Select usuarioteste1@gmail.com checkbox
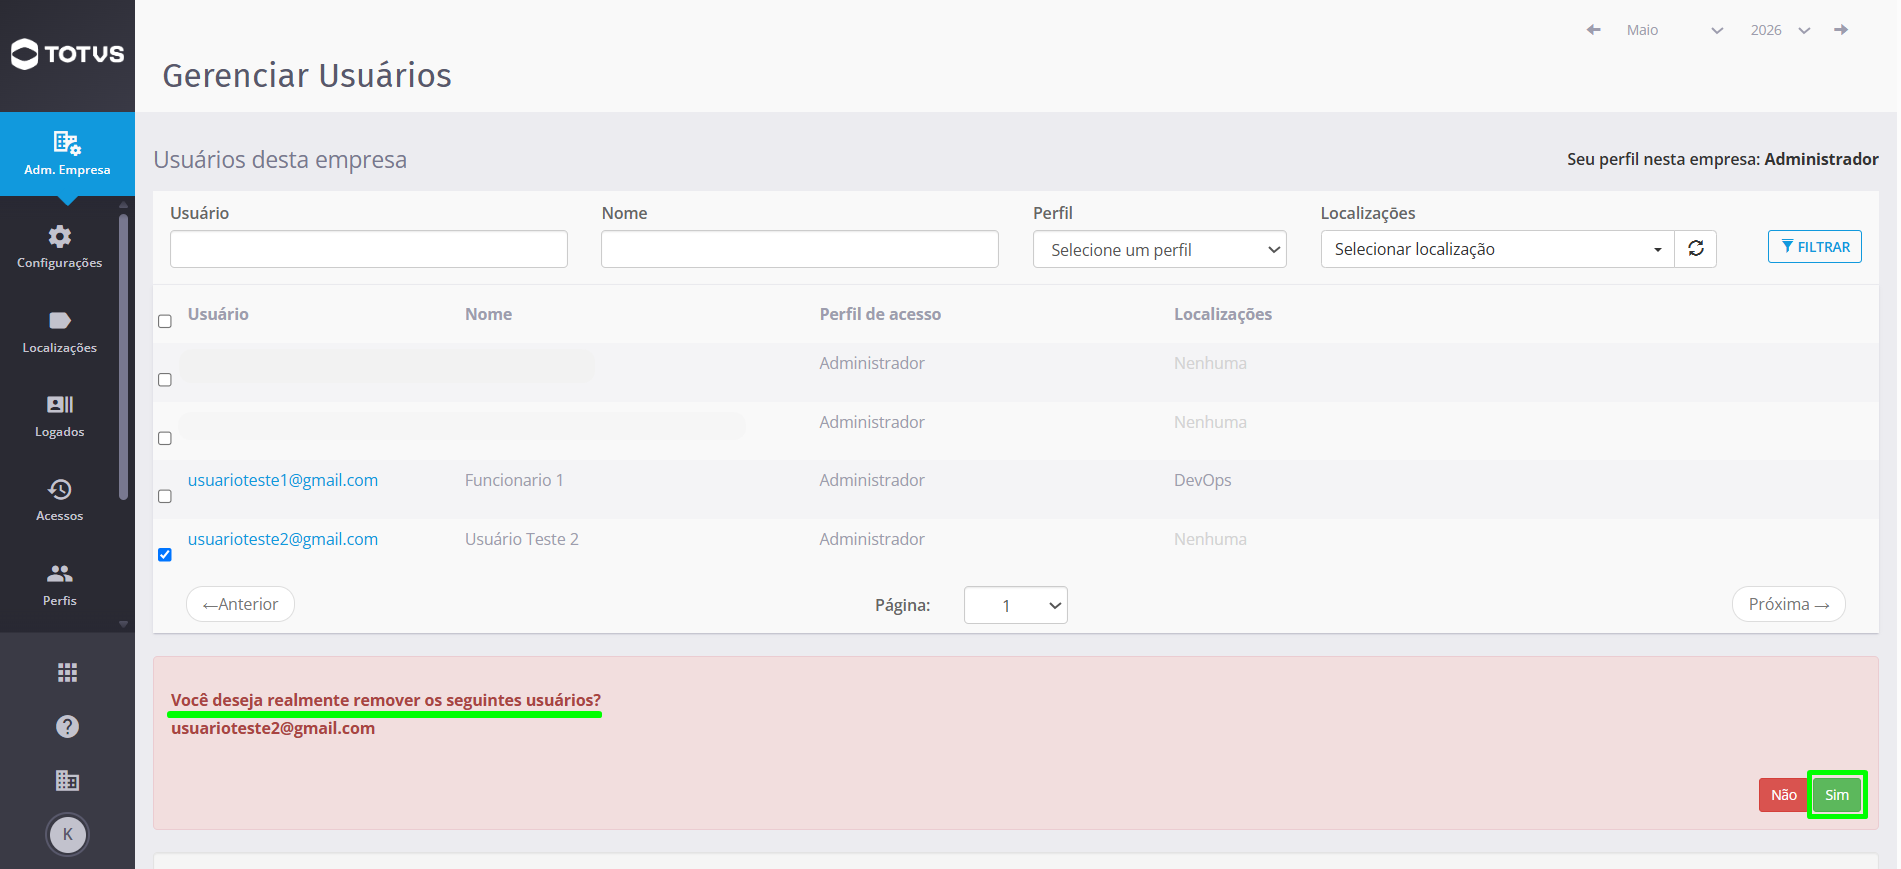The width and height of the screenshot is (1901, 869). (165, 496)
